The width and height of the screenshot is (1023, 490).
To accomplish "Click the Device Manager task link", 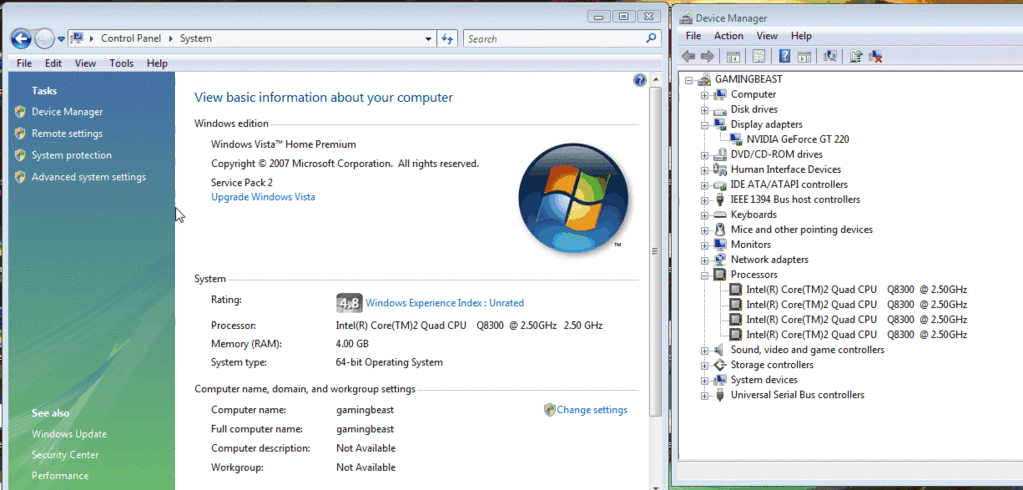I will coord(67,112).
